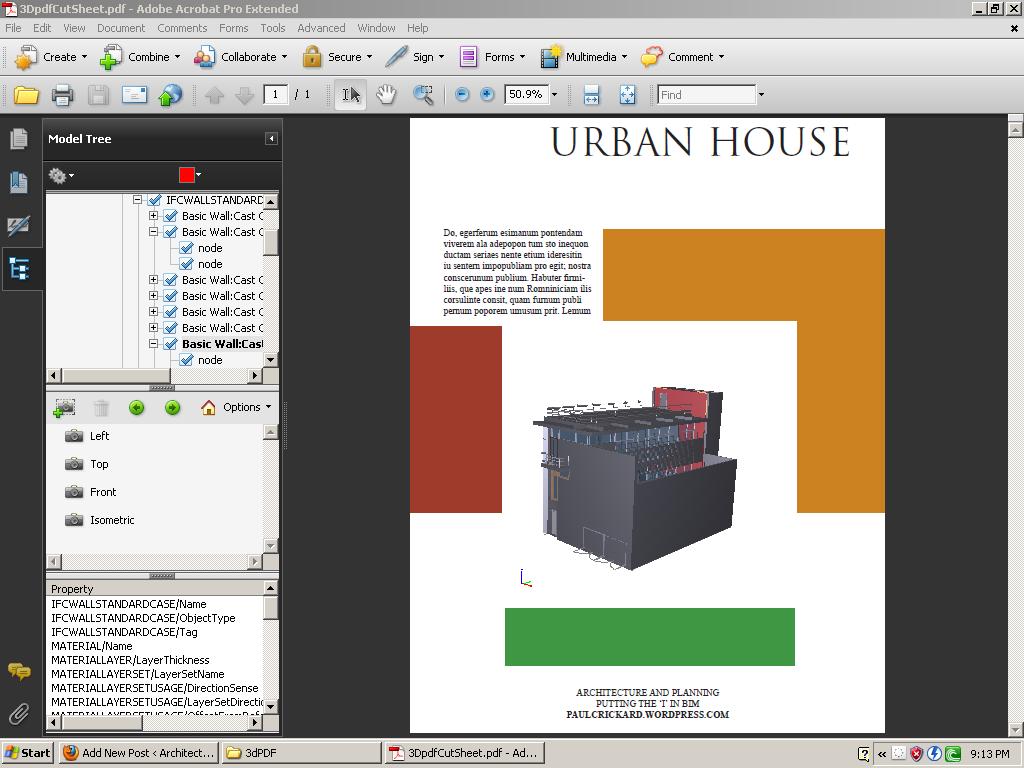The image size is (1024, 768).
Task: Open the Document menu
Action: tap(121, 28)
